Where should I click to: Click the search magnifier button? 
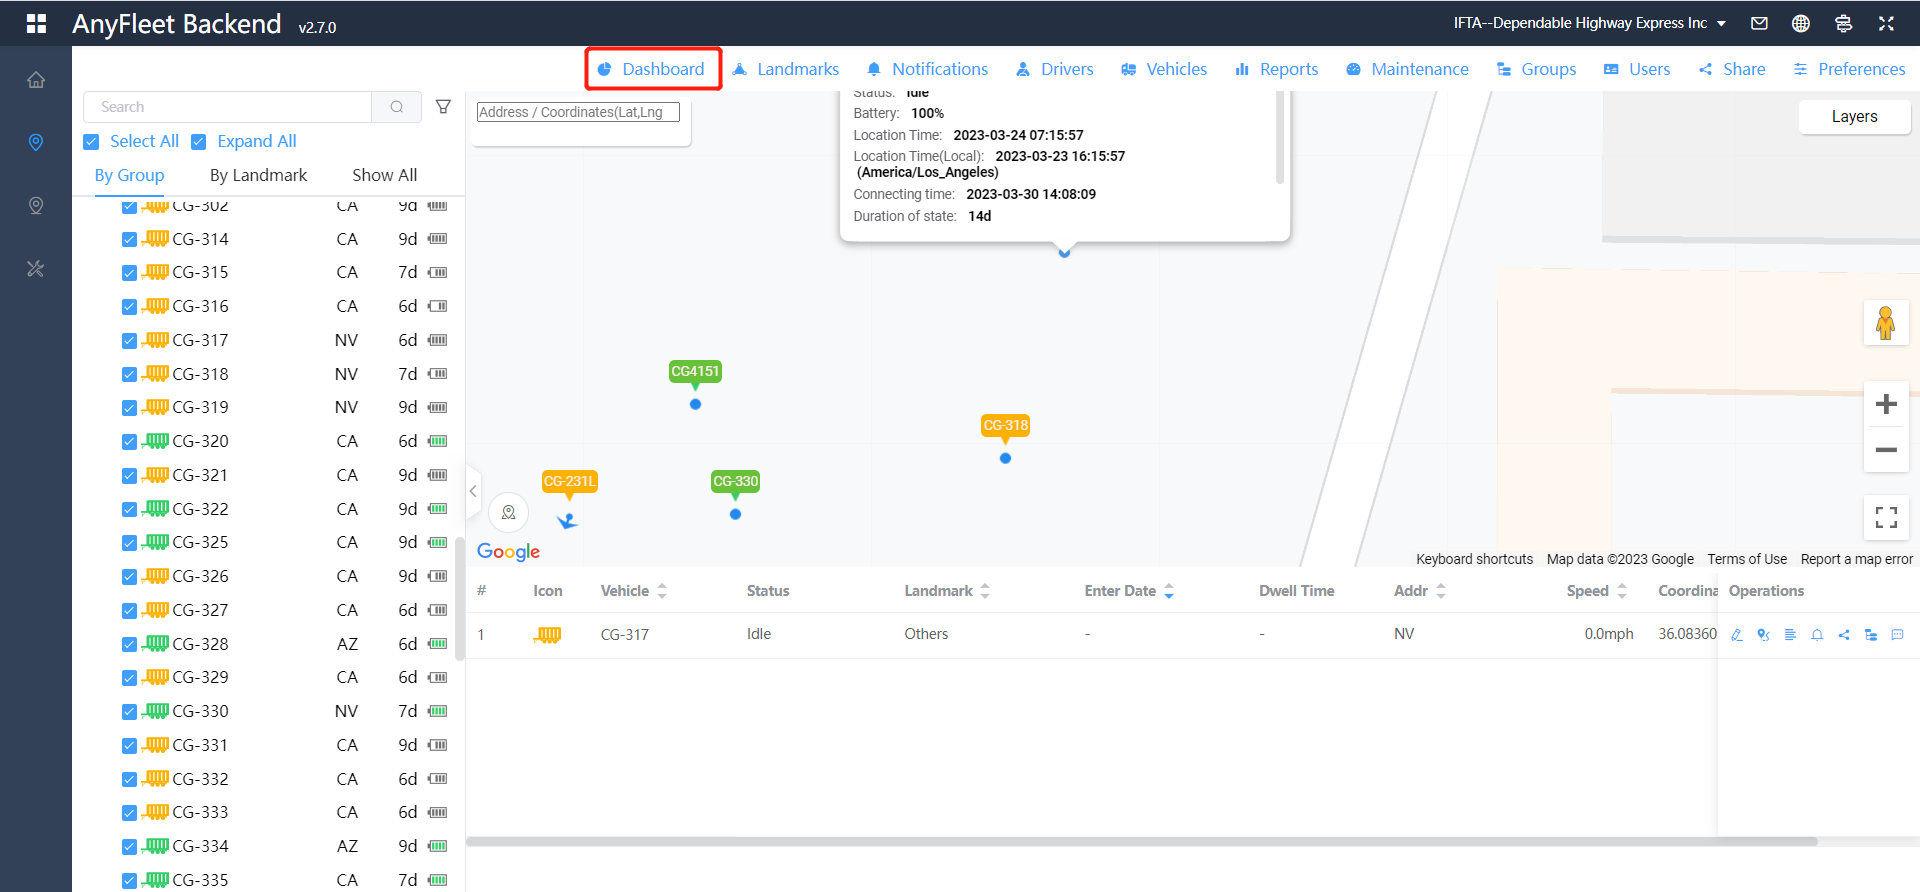point(397,107)
